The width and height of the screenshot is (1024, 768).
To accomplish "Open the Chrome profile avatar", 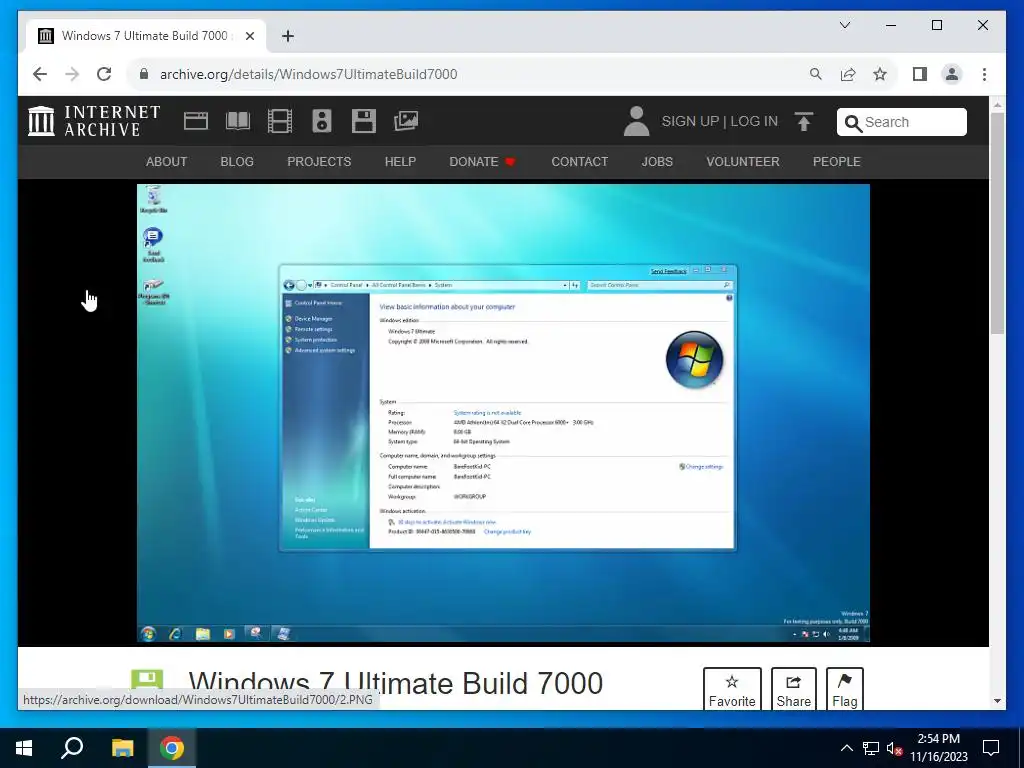I will [x=952, y=74].
